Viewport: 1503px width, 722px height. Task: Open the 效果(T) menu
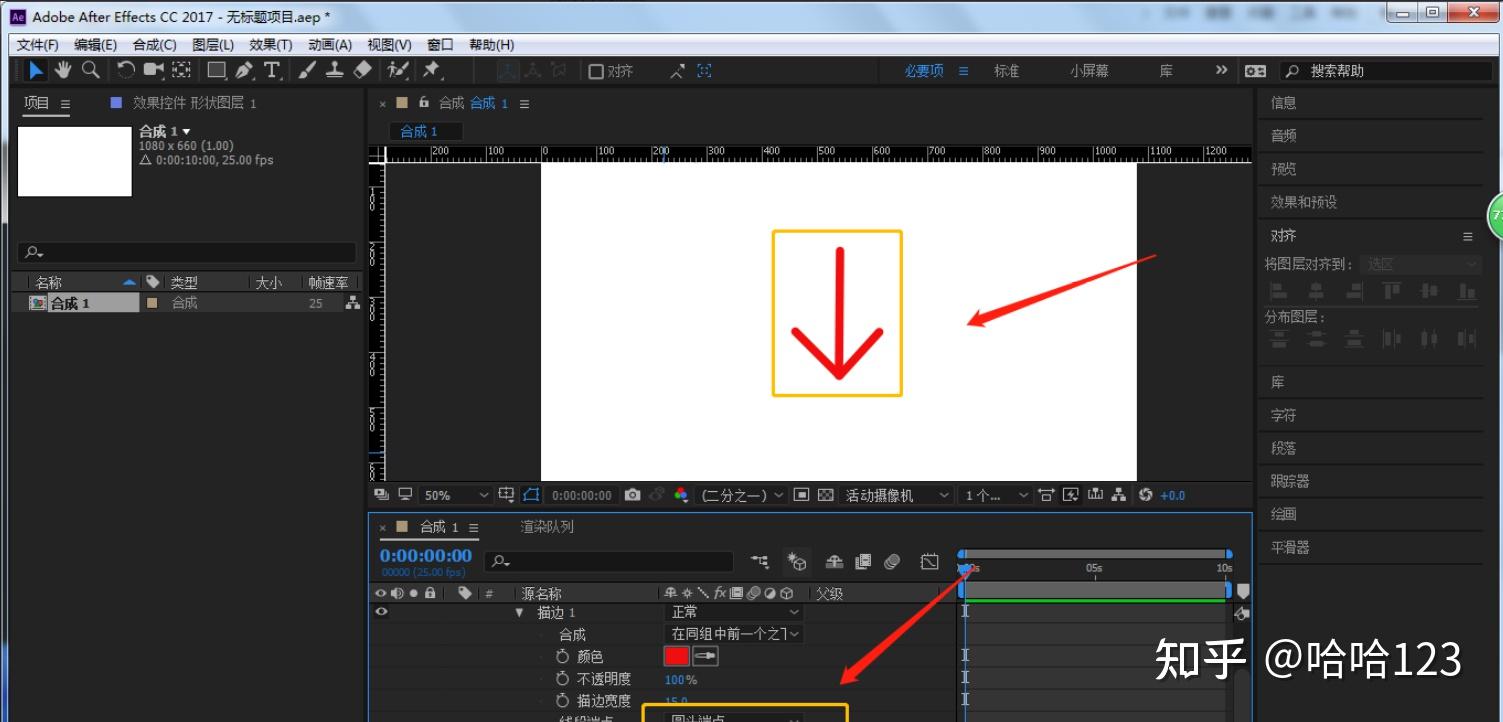pos(271,45)
